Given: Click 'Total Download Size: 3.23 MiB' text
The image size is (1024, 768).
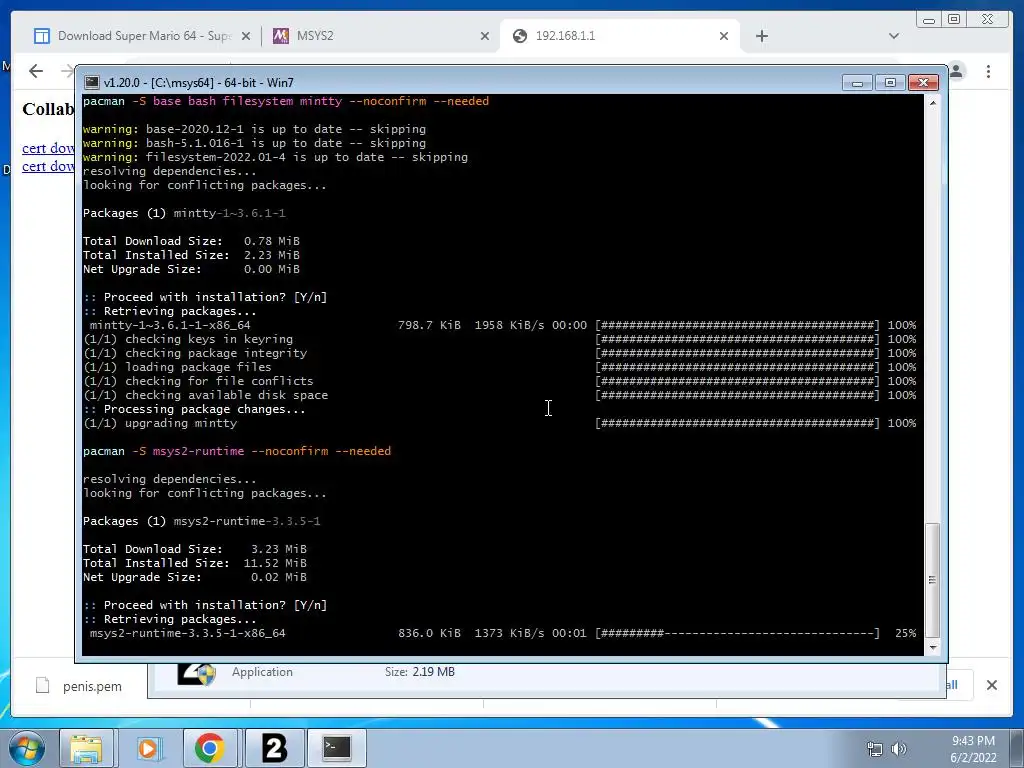Looking at the screenshot, I should coord(195,549).
